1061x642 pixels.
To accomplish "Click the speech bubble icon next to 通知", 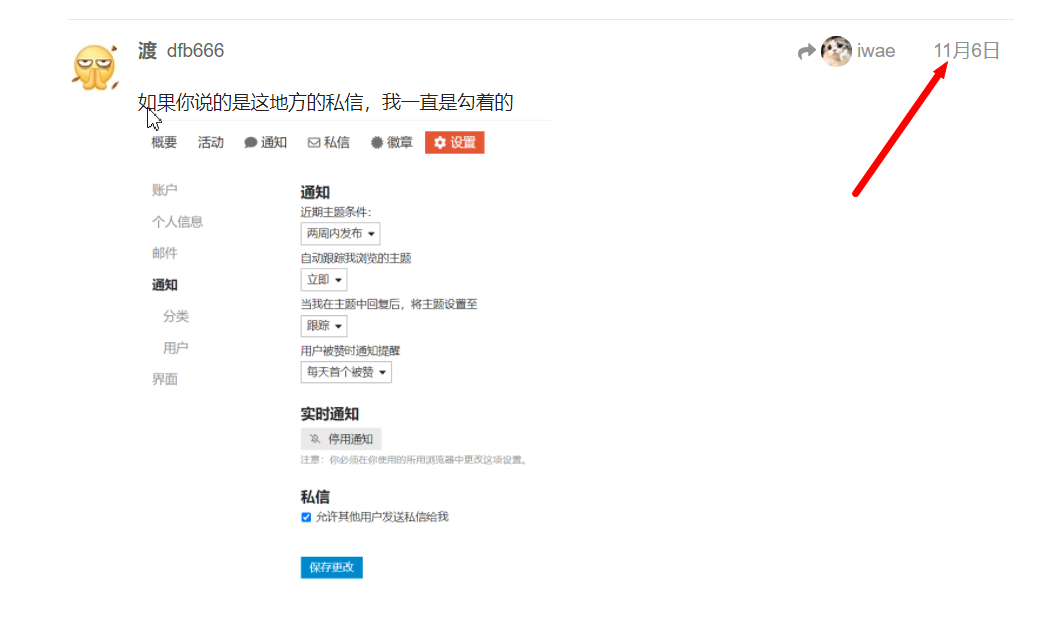I will point(250,143).
